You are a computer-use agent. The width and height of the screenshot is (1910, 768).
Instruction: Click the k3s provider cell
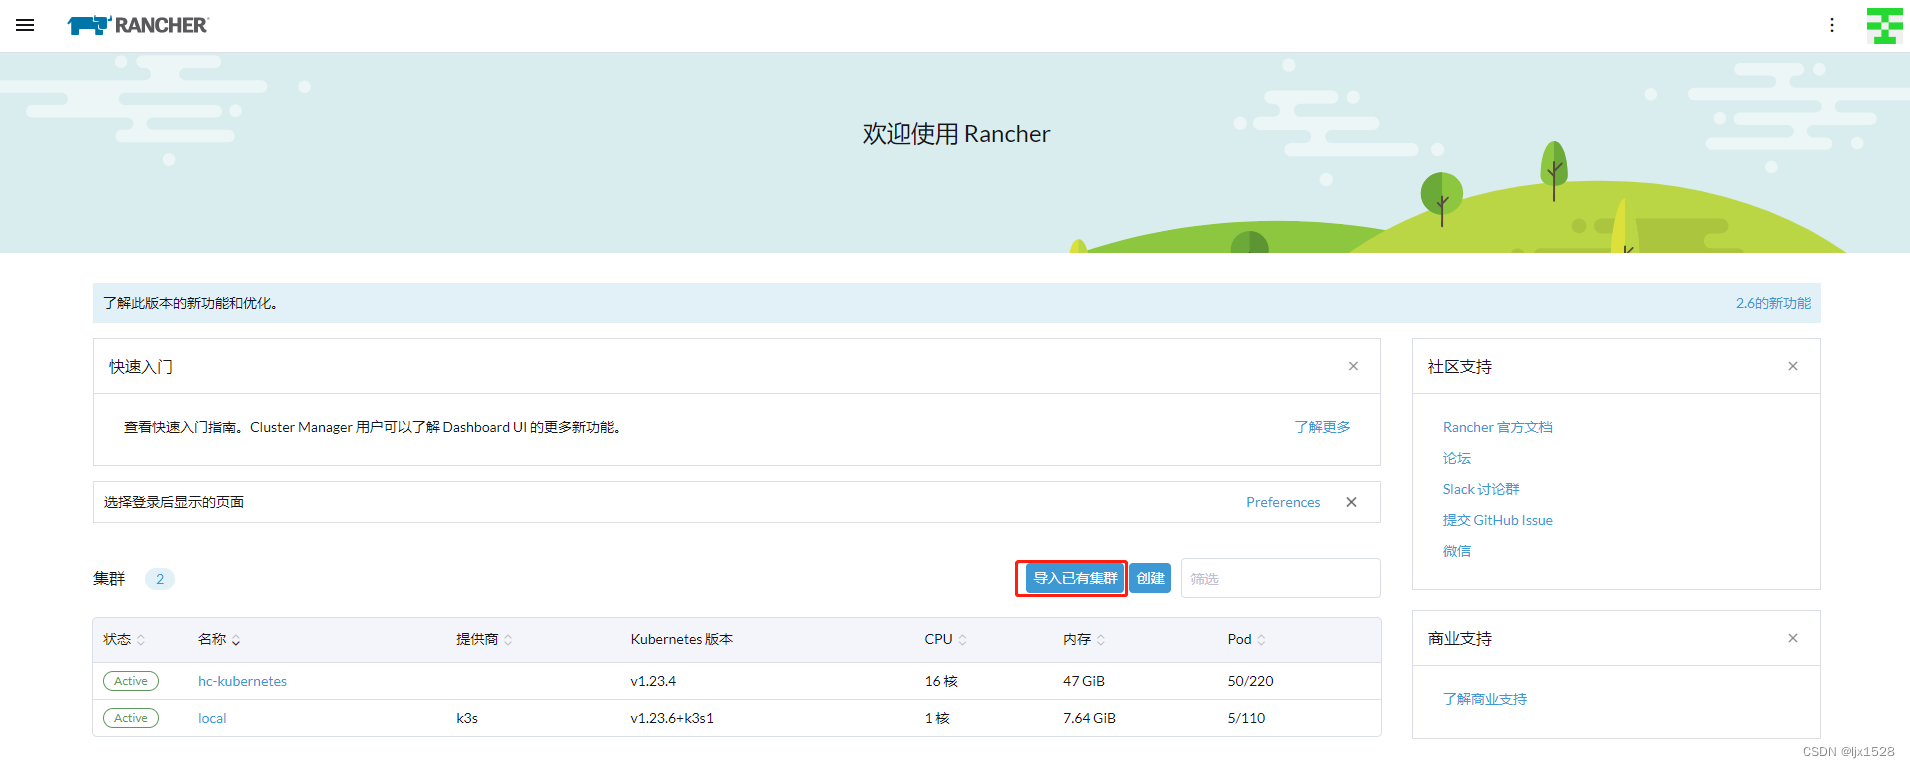point(467,718)
